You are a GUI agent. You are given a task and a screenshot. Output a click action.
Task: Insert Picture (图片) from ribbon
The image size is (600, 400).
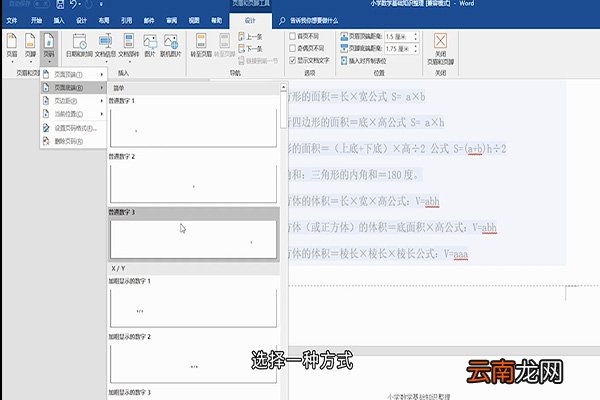click(150, 46)
